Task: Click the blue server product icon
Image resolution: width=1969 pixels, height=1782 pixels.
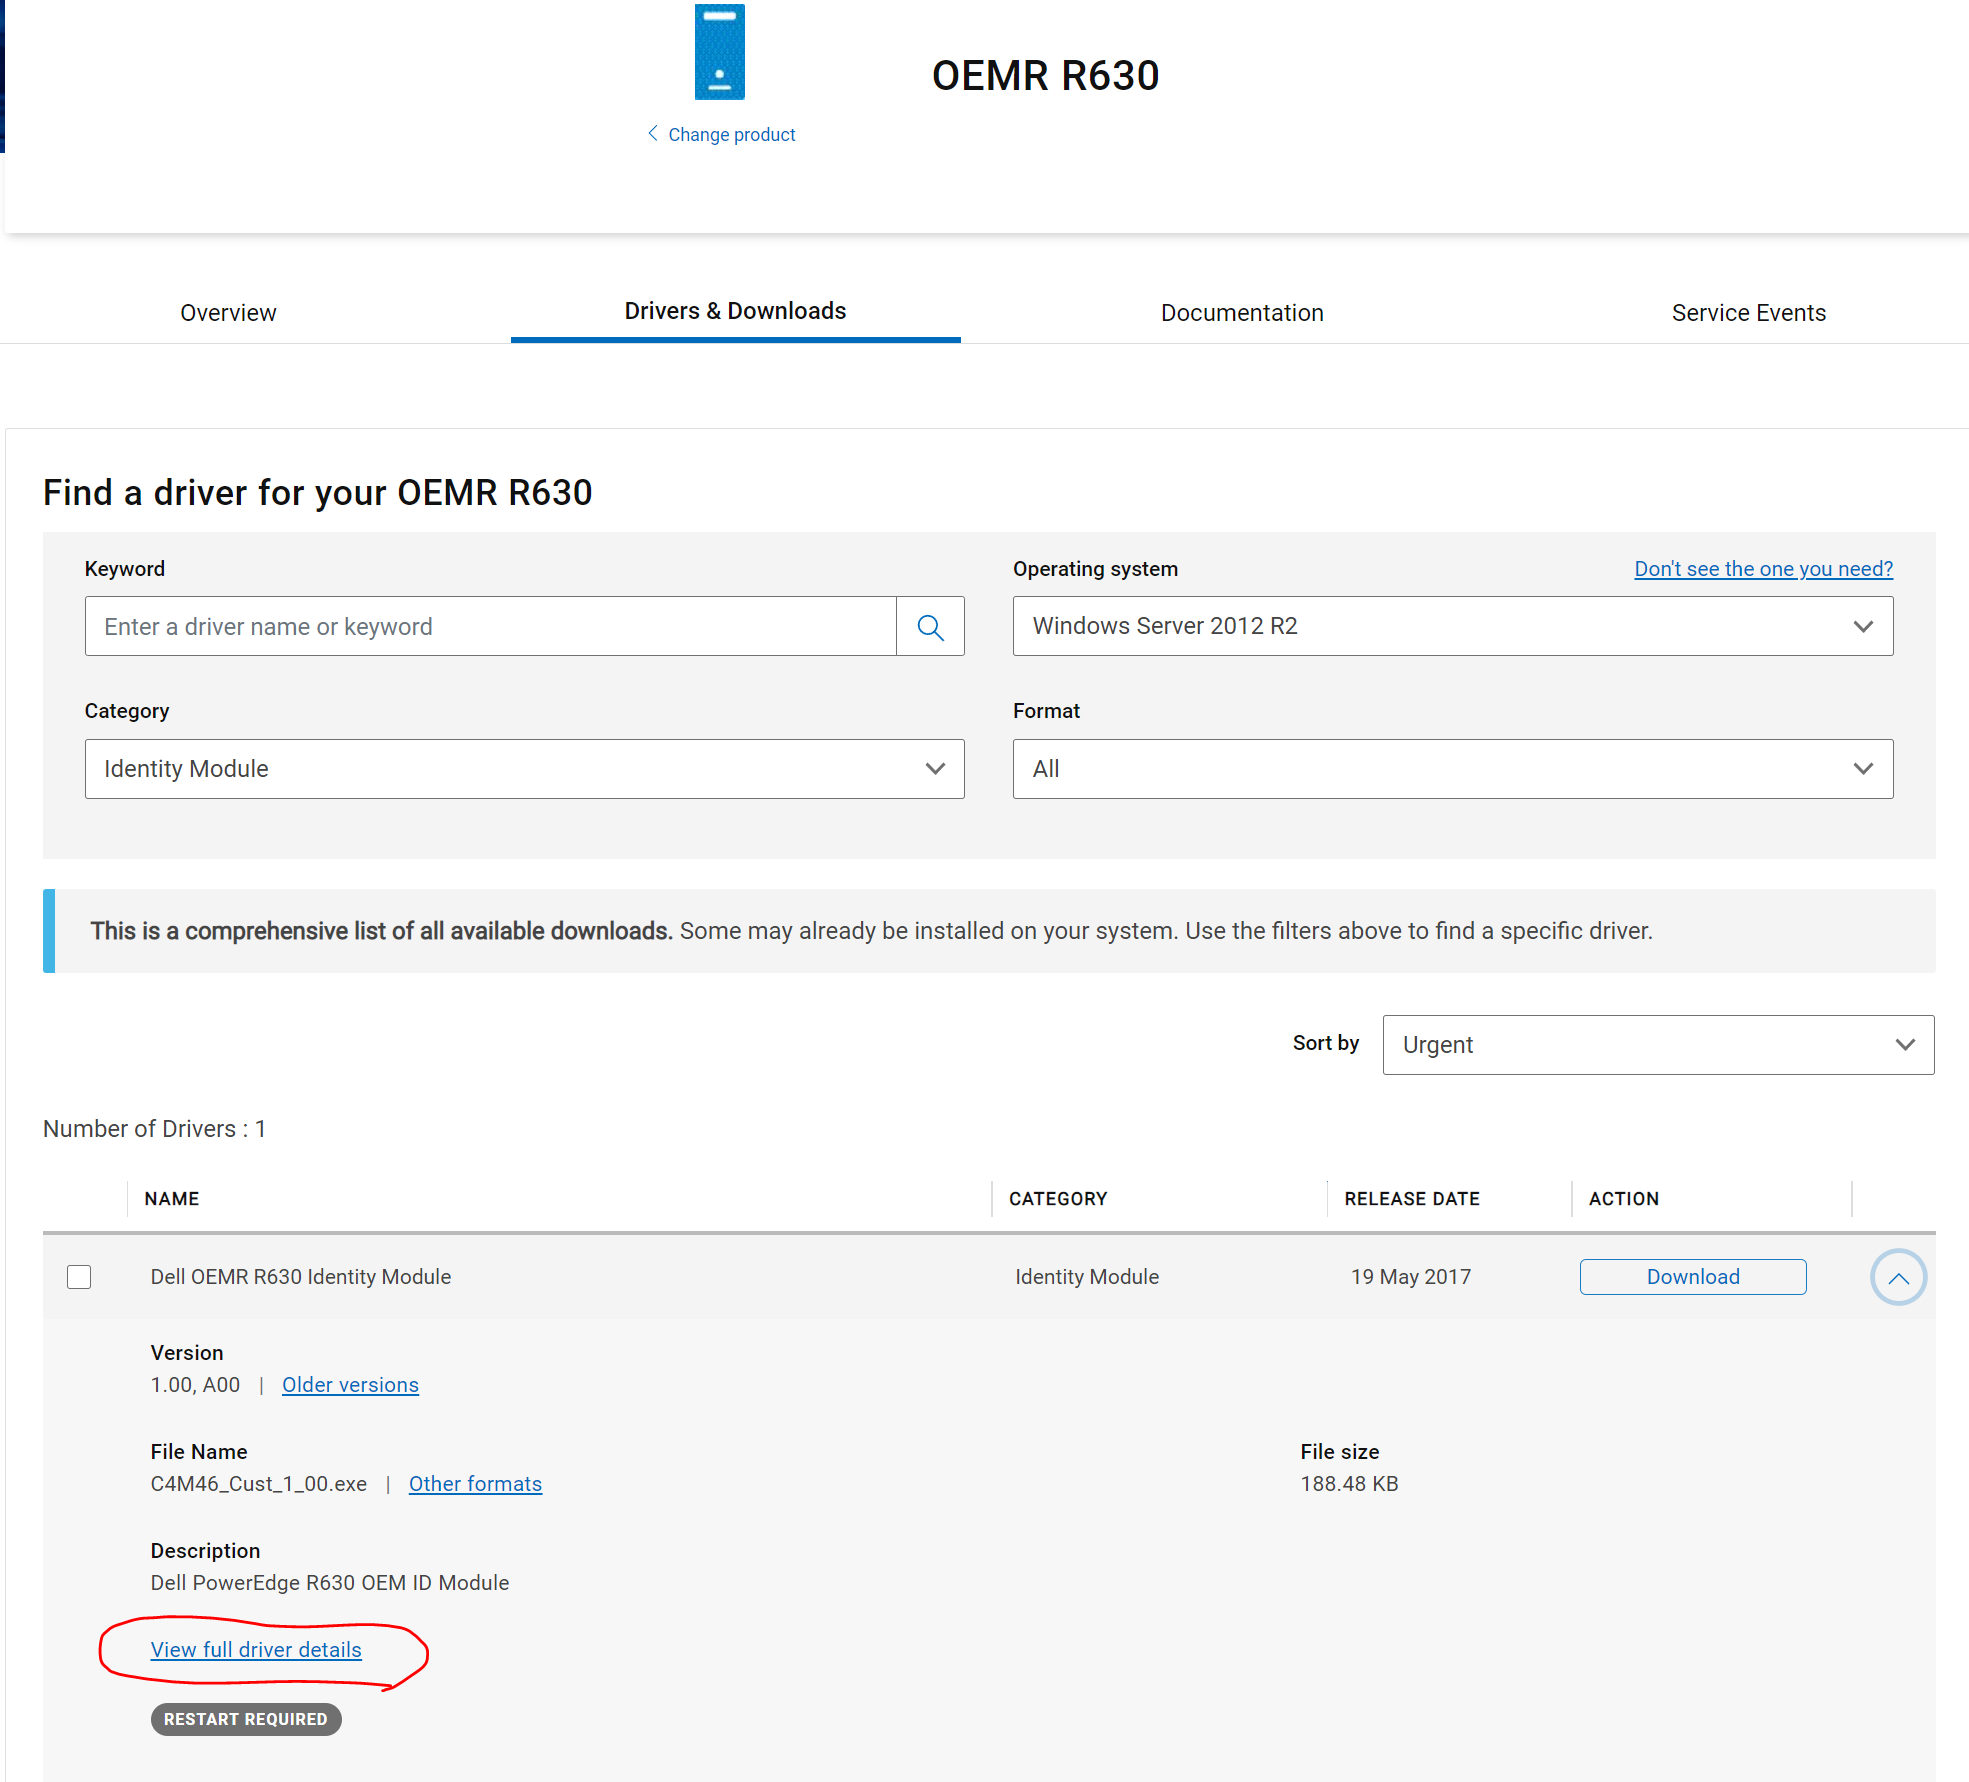Action: [x=720, y=52]
